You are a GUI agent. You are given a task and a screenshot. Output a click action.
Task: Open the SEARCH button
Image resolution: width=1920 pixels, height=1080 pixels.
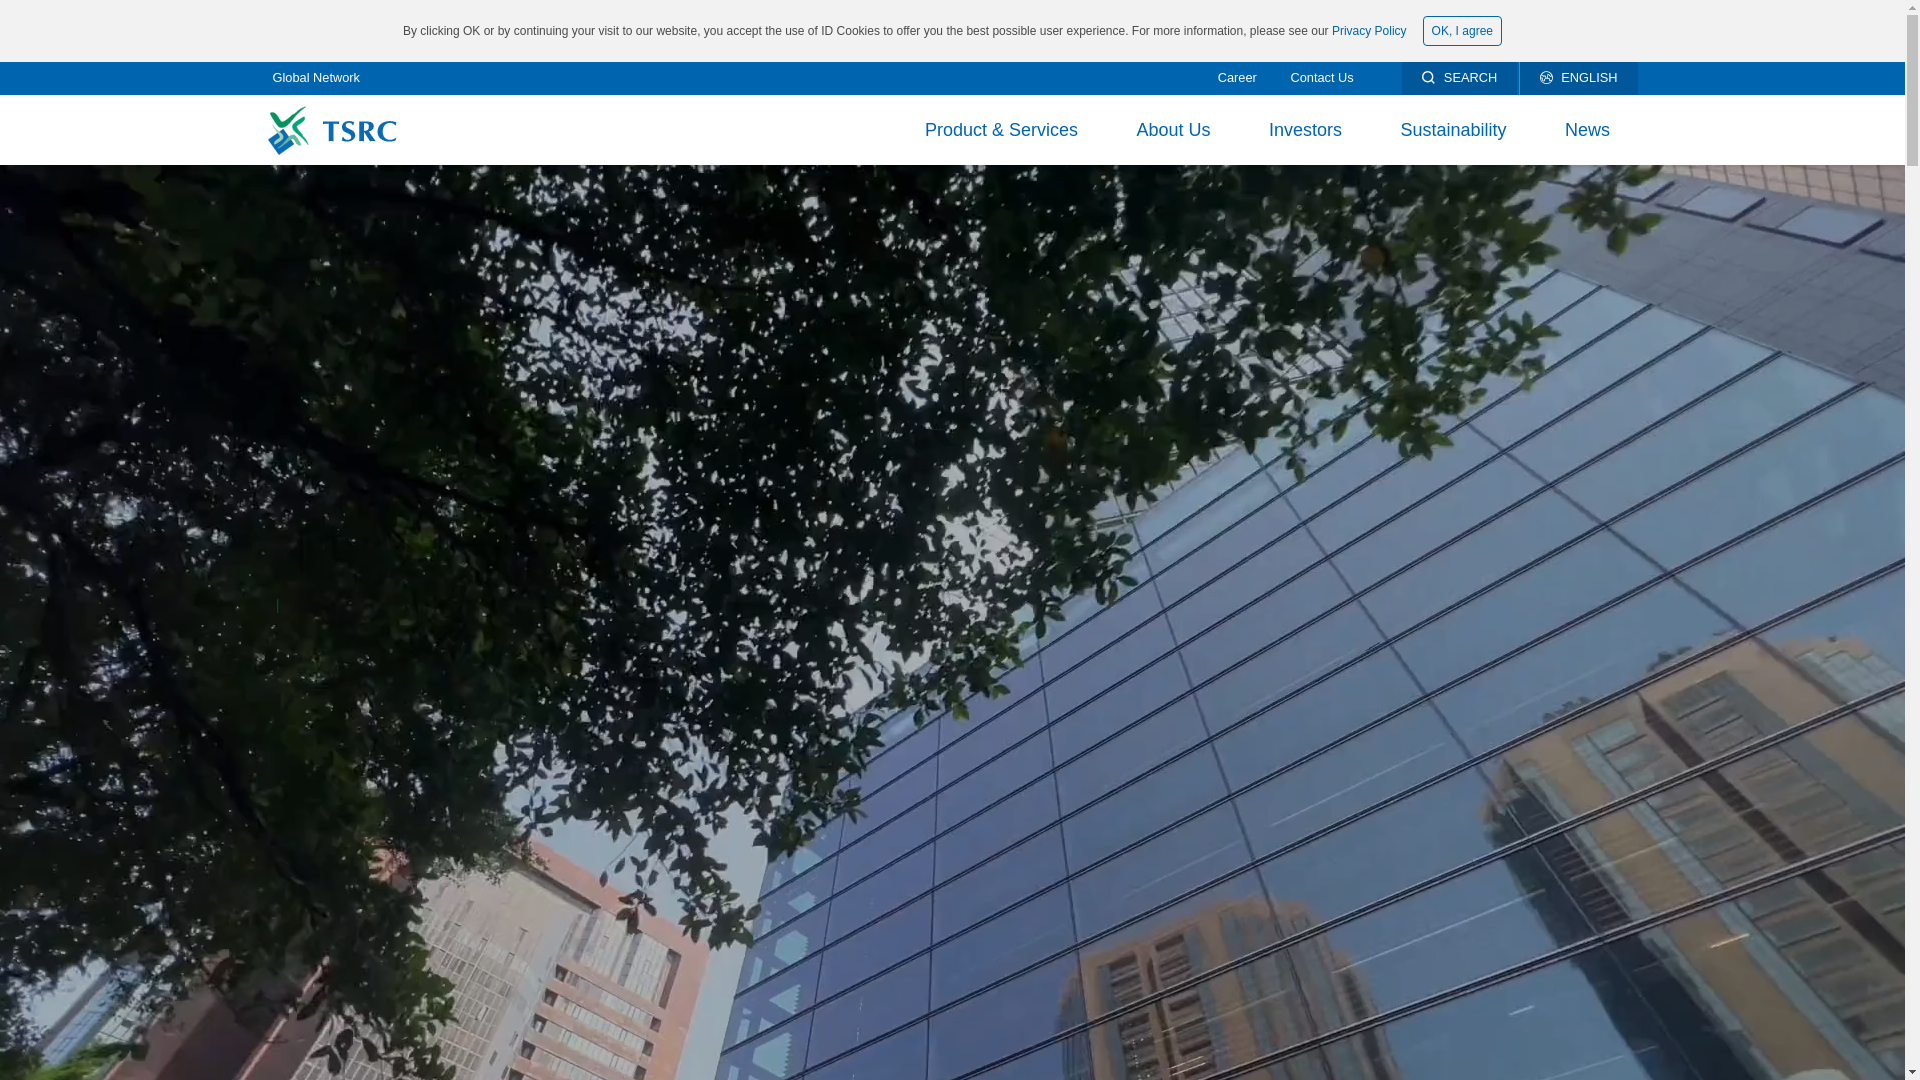tap(1459, 78)
